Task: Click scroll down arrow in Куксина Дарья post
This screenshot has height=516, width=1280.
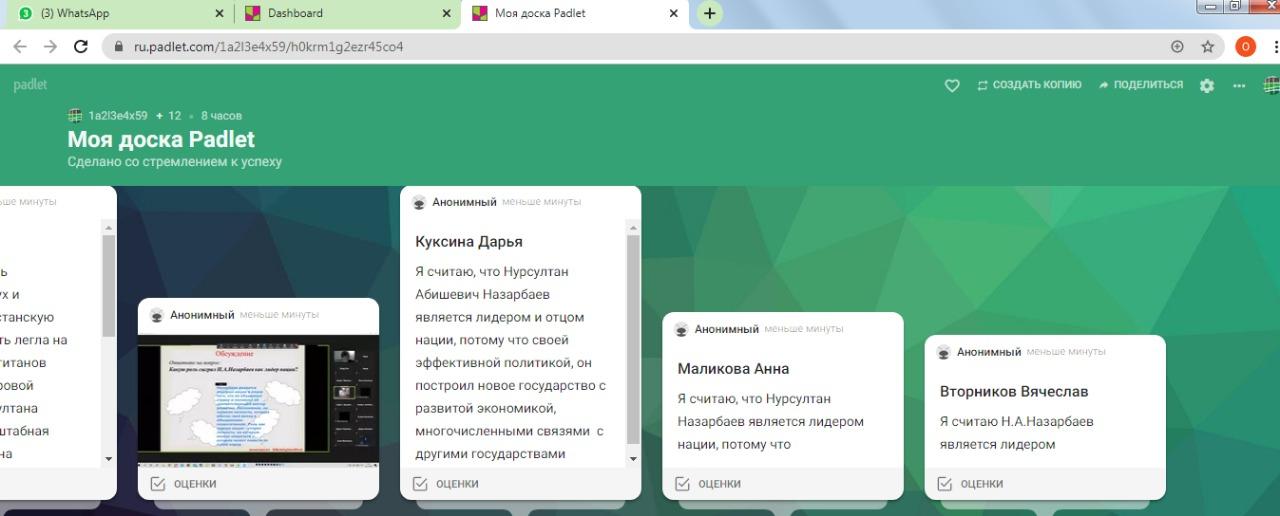Action: [632, 459]
